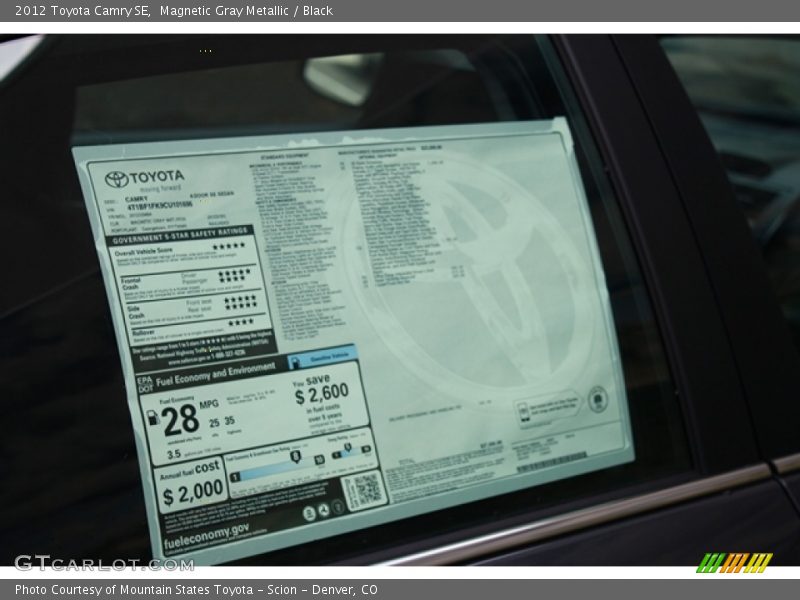
Task: Select the black fuel pump icon
Action: coord(152,418)
